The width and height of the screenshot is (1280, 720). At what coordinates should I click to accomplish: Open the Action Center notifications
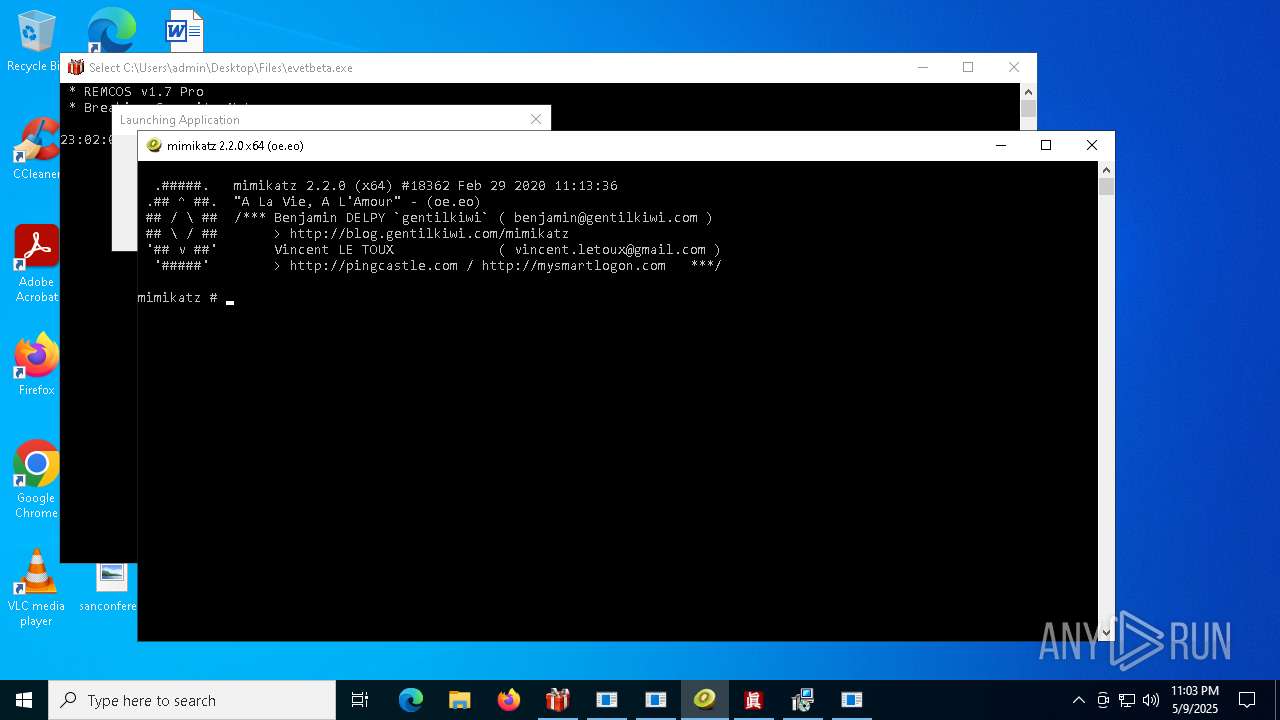[x=1247, y=700]
